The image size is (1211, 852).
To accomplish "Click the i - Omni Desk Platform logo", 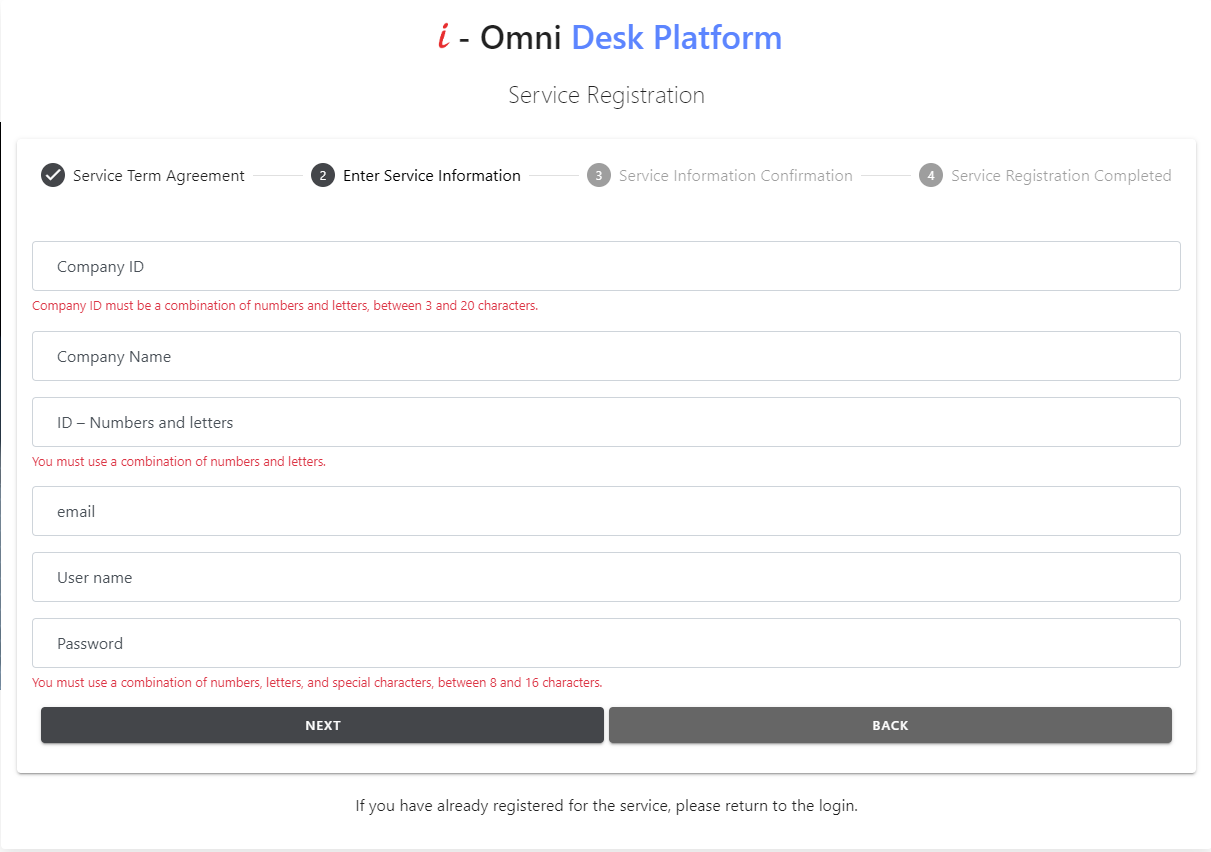I will pos(609,37).
